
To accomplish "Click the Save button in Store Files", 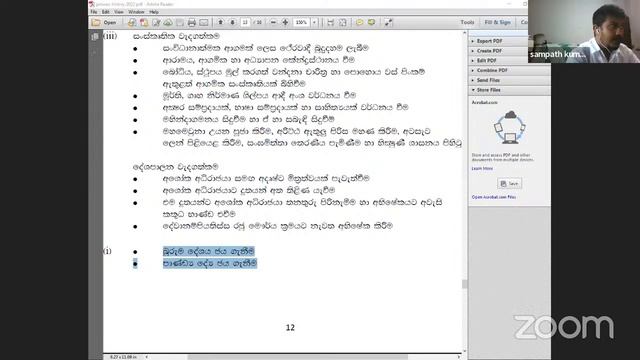I will click(509, 184).
